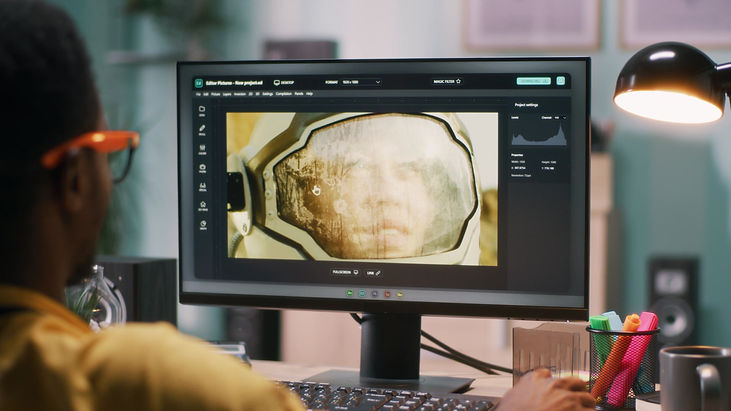This screenshot has height=411, width=731.
Task: Click the Project settings panel title
Action: (526, 105)
